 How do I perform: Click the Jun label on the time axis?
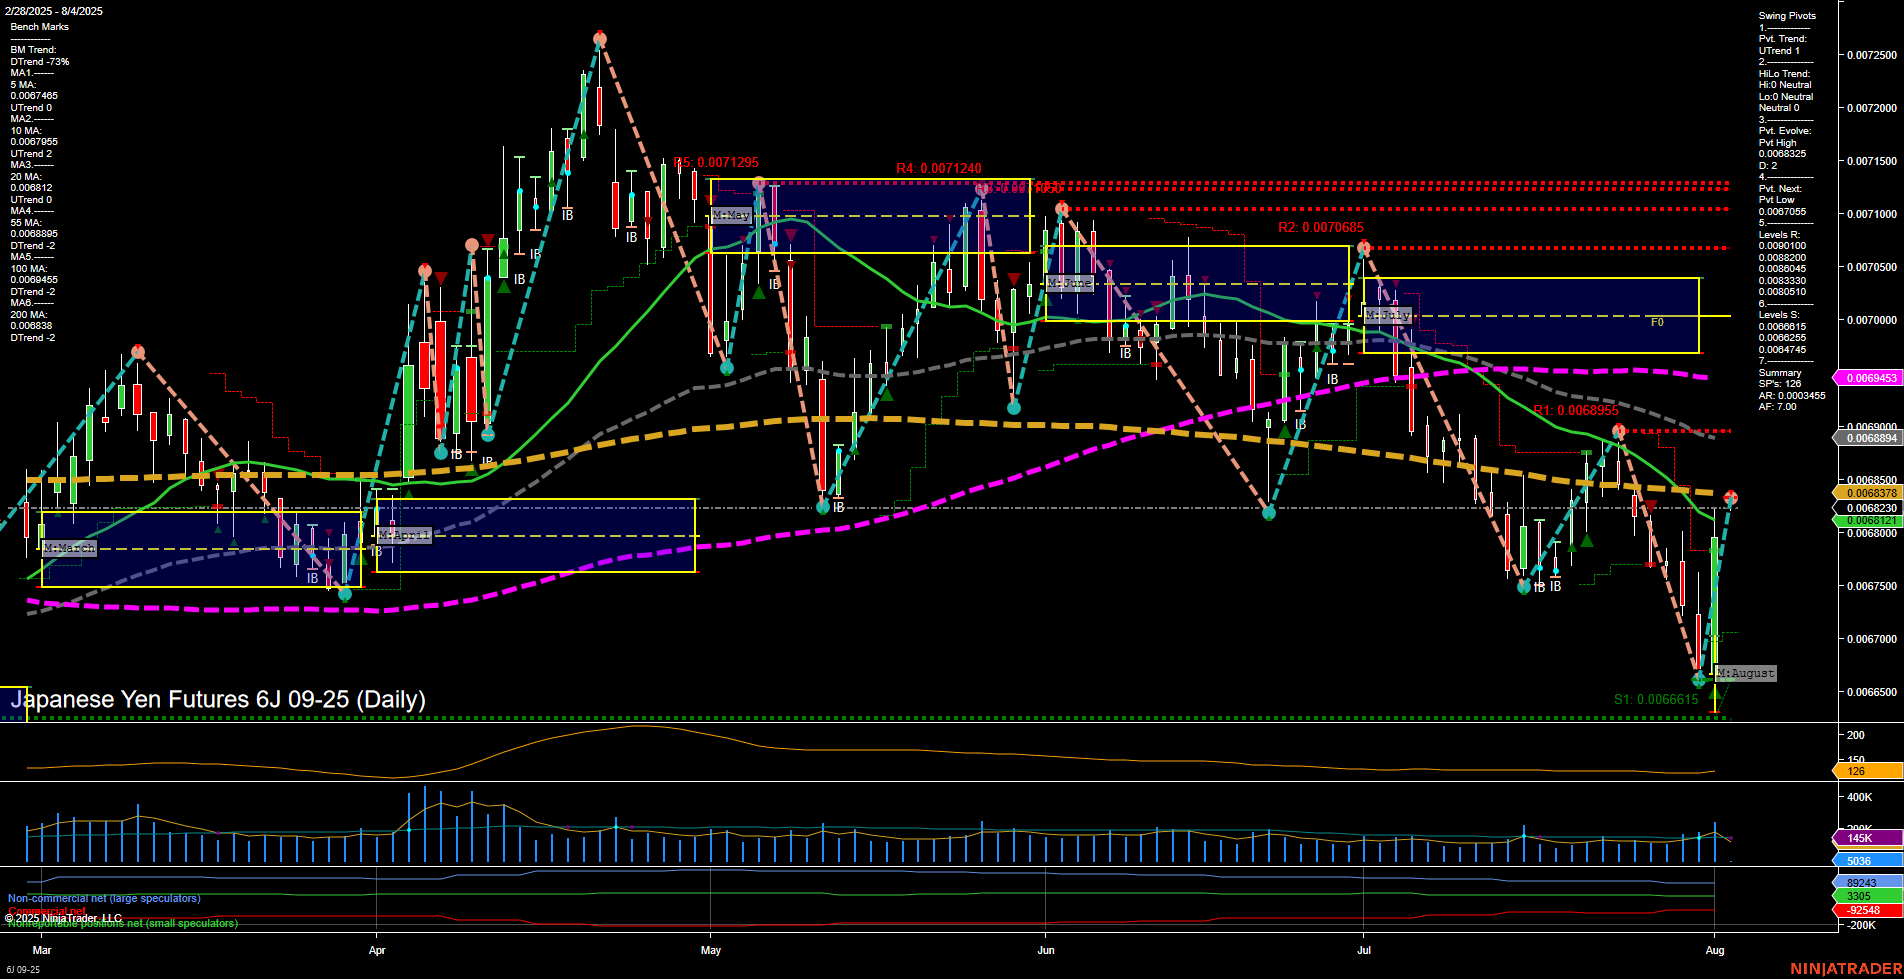[x=1045, y=950]
